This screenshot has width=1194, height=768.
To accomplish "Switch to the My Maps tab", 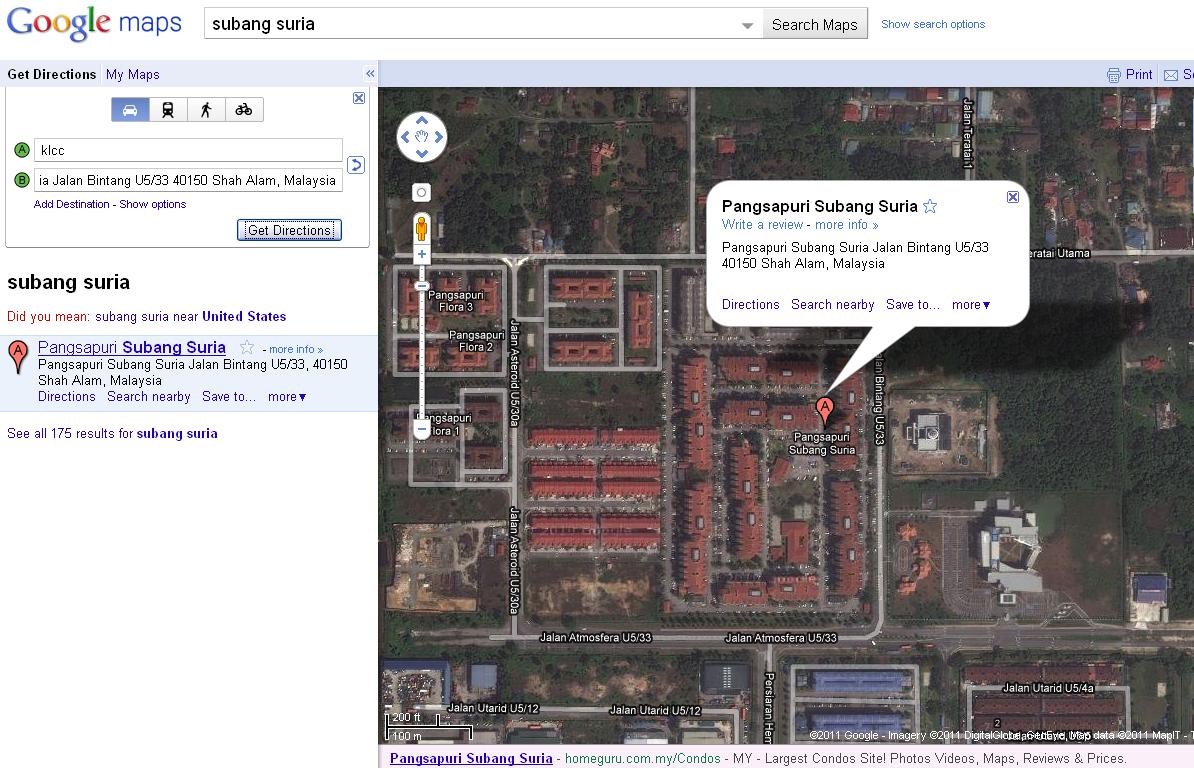I will tap(132, 74).
